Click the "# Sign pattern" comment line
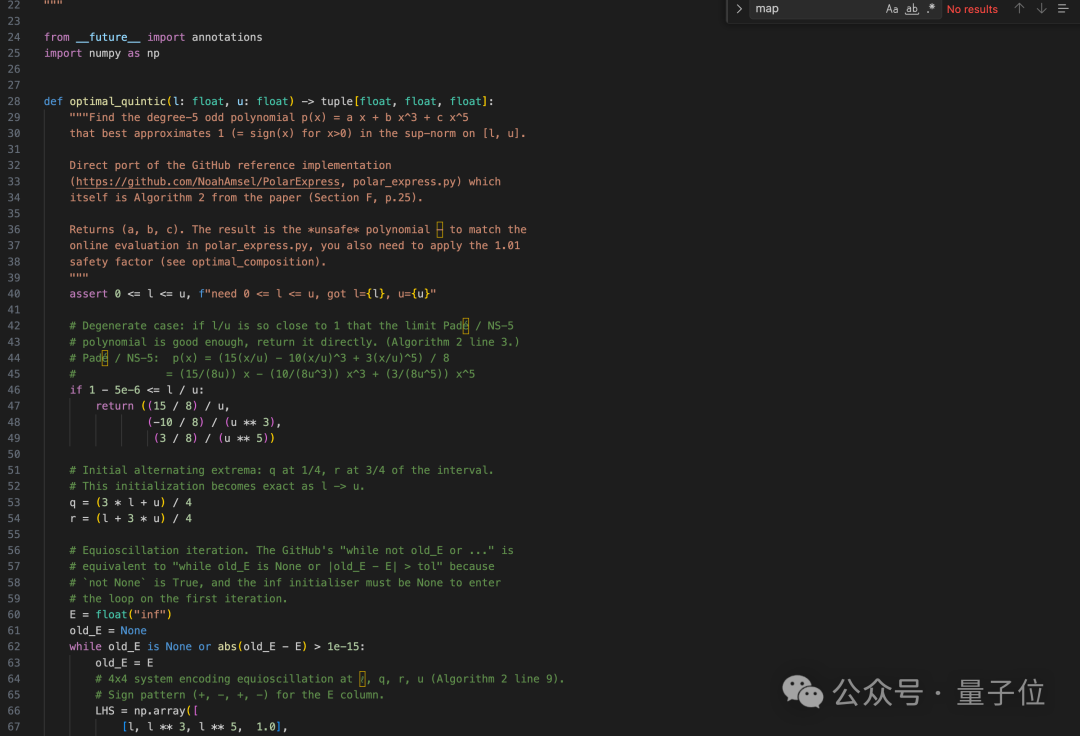The height and width of the screenshot is (736, 1080). (x=240, y=695)
